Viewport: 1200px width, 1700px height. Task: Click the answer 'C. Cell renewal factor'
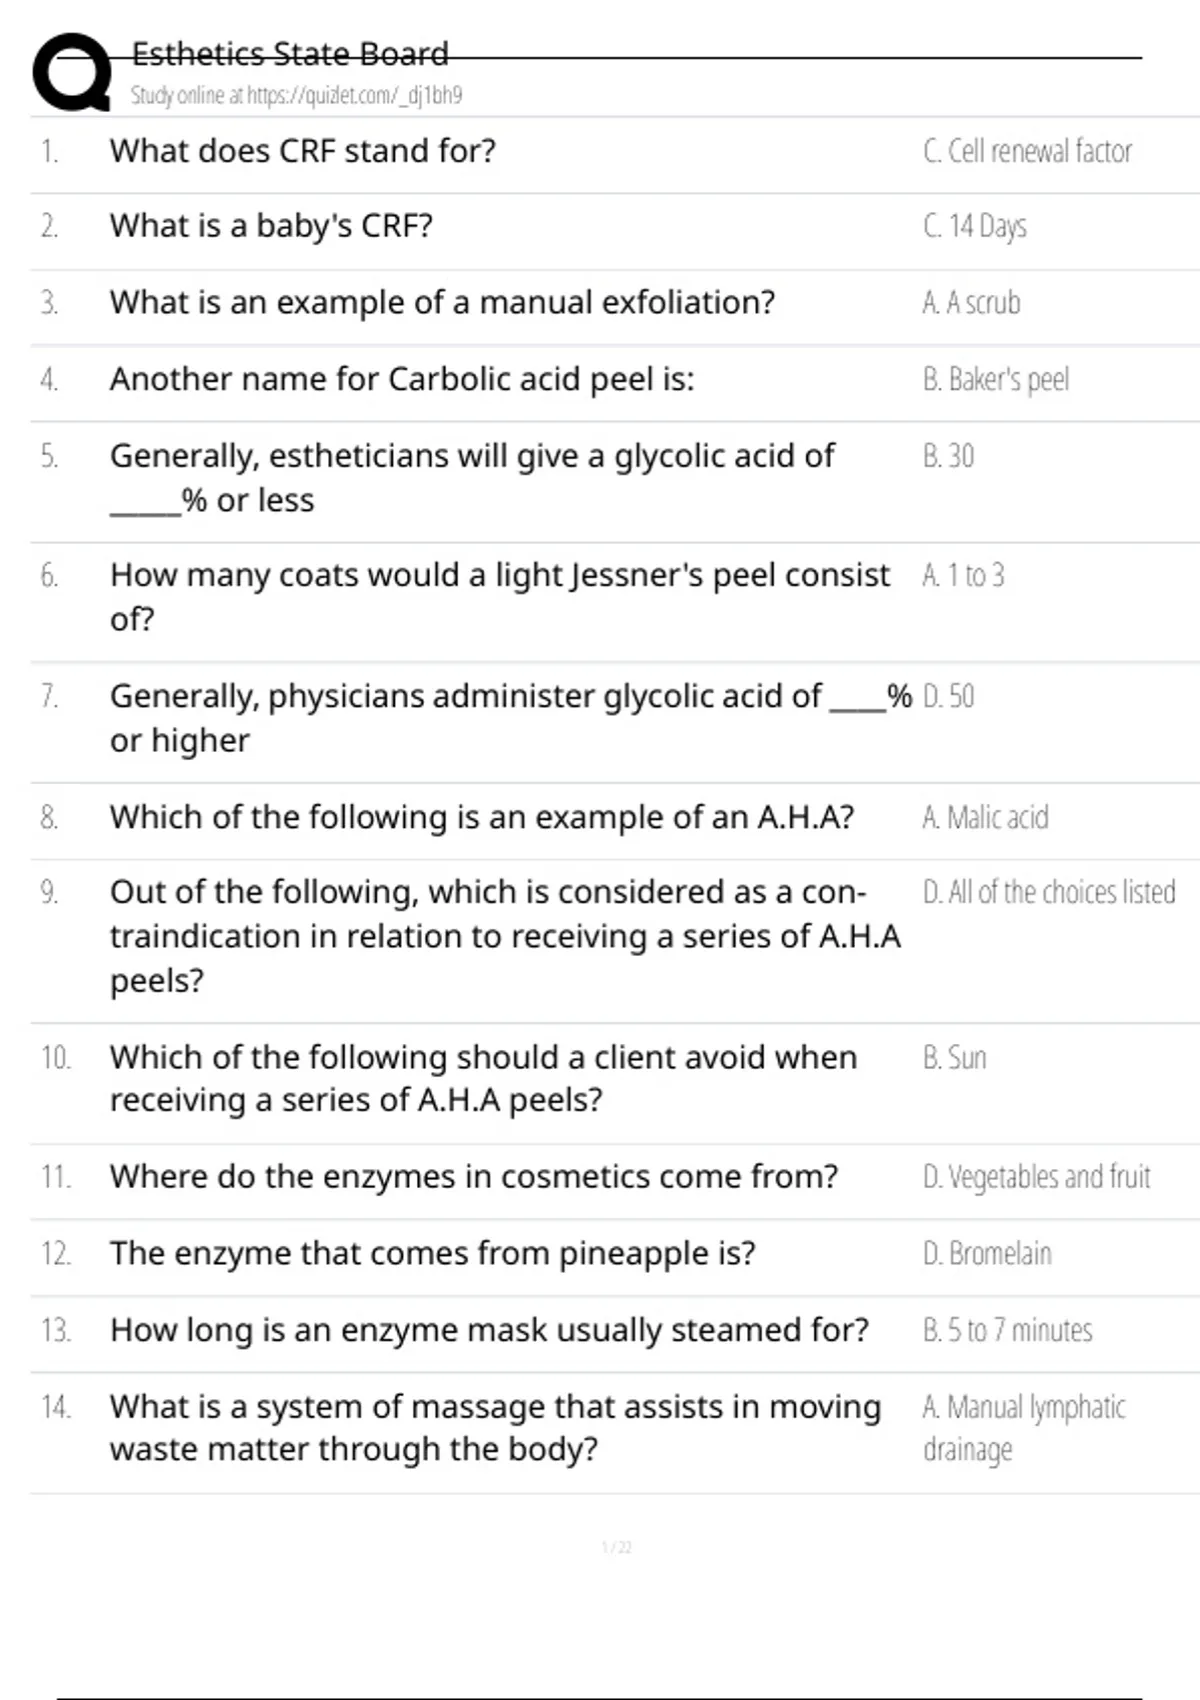(x=1027, y=151)
